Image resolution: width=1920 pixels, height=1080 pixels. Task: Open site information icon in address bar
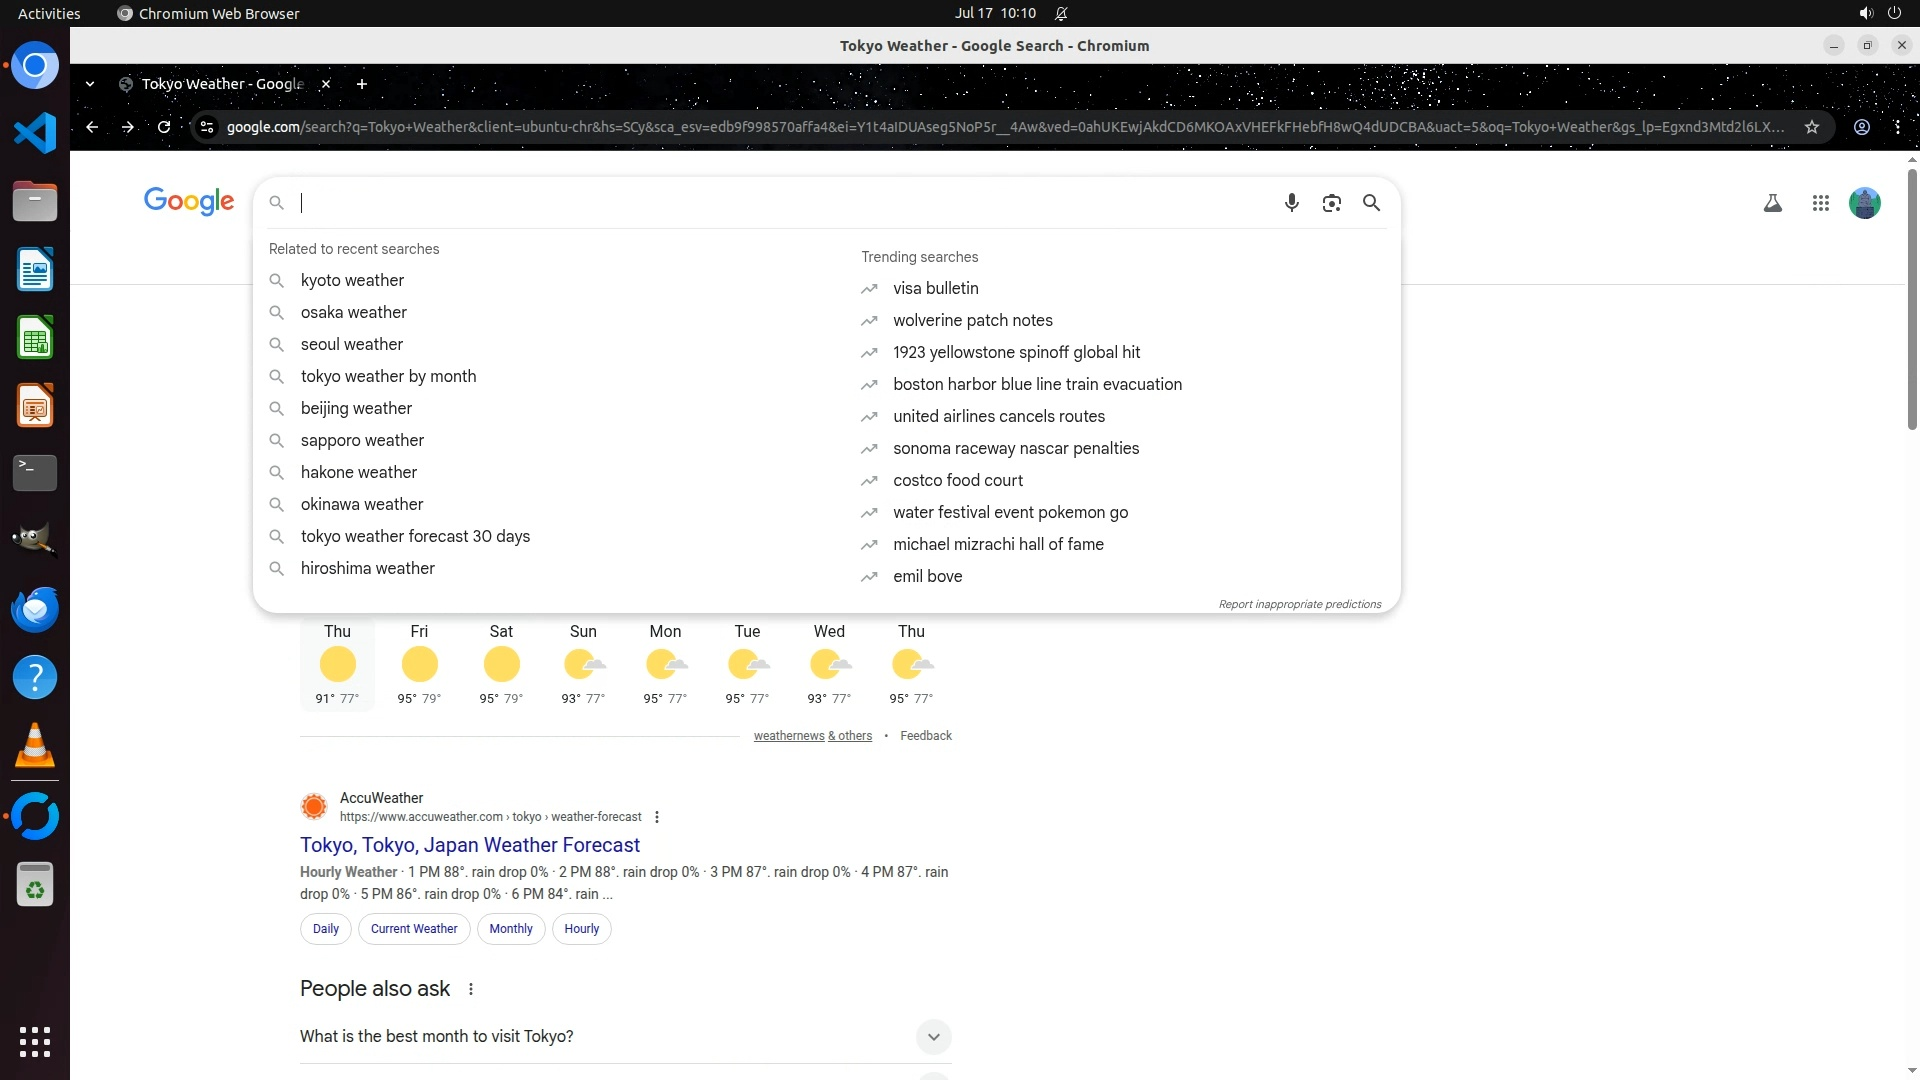pyautogui.click(x=207, y=127)
